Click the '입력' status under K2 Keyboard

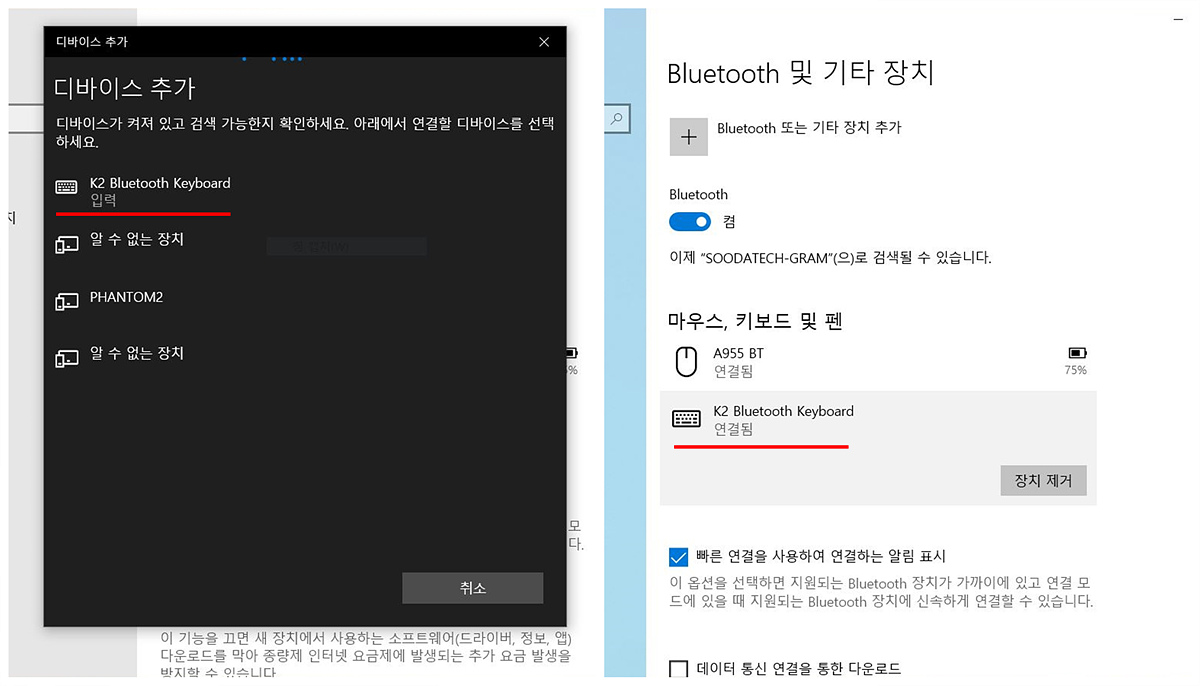pos(103,201)
